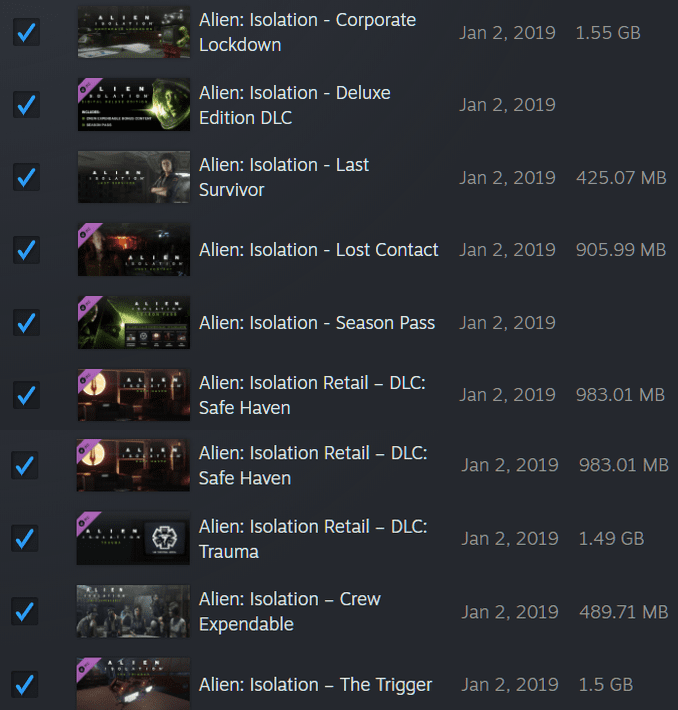This screenshot has width=678, height=710.
Task: Click the Crew Expendable title text
Action: coord(290,611)
